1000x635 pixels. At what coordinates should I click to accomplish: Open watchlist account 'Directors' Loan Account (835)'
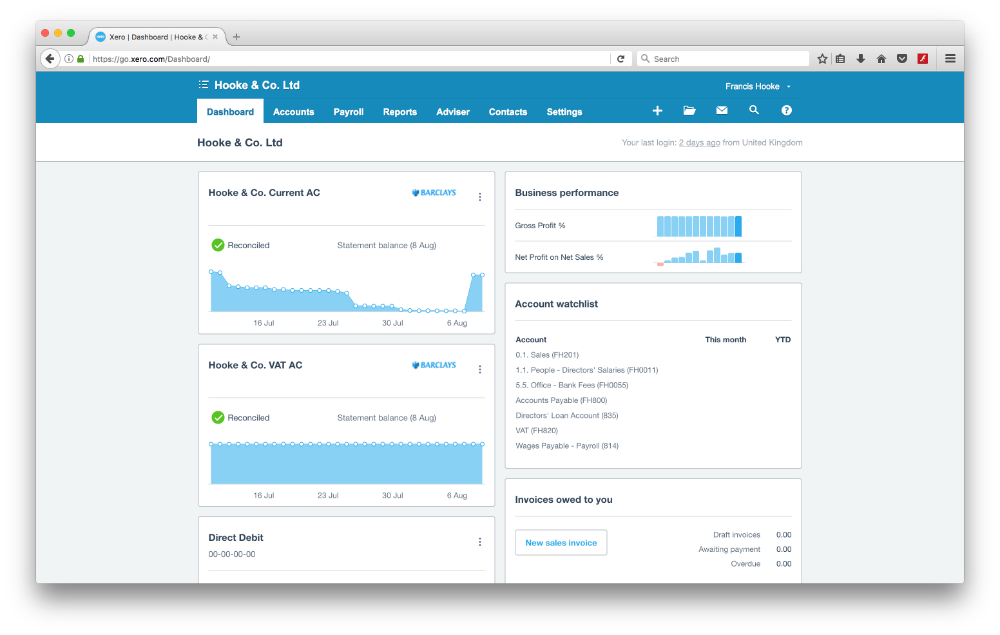[566, 415]
